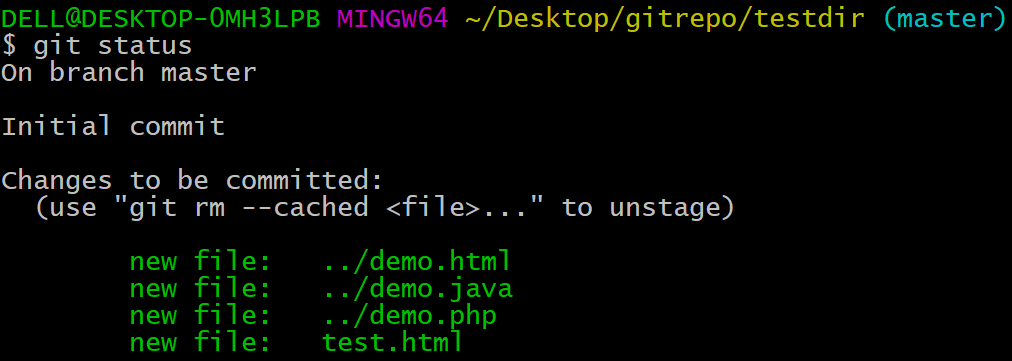Click the ../demo.html file name
1012x361 pixels.
[417, 262]
